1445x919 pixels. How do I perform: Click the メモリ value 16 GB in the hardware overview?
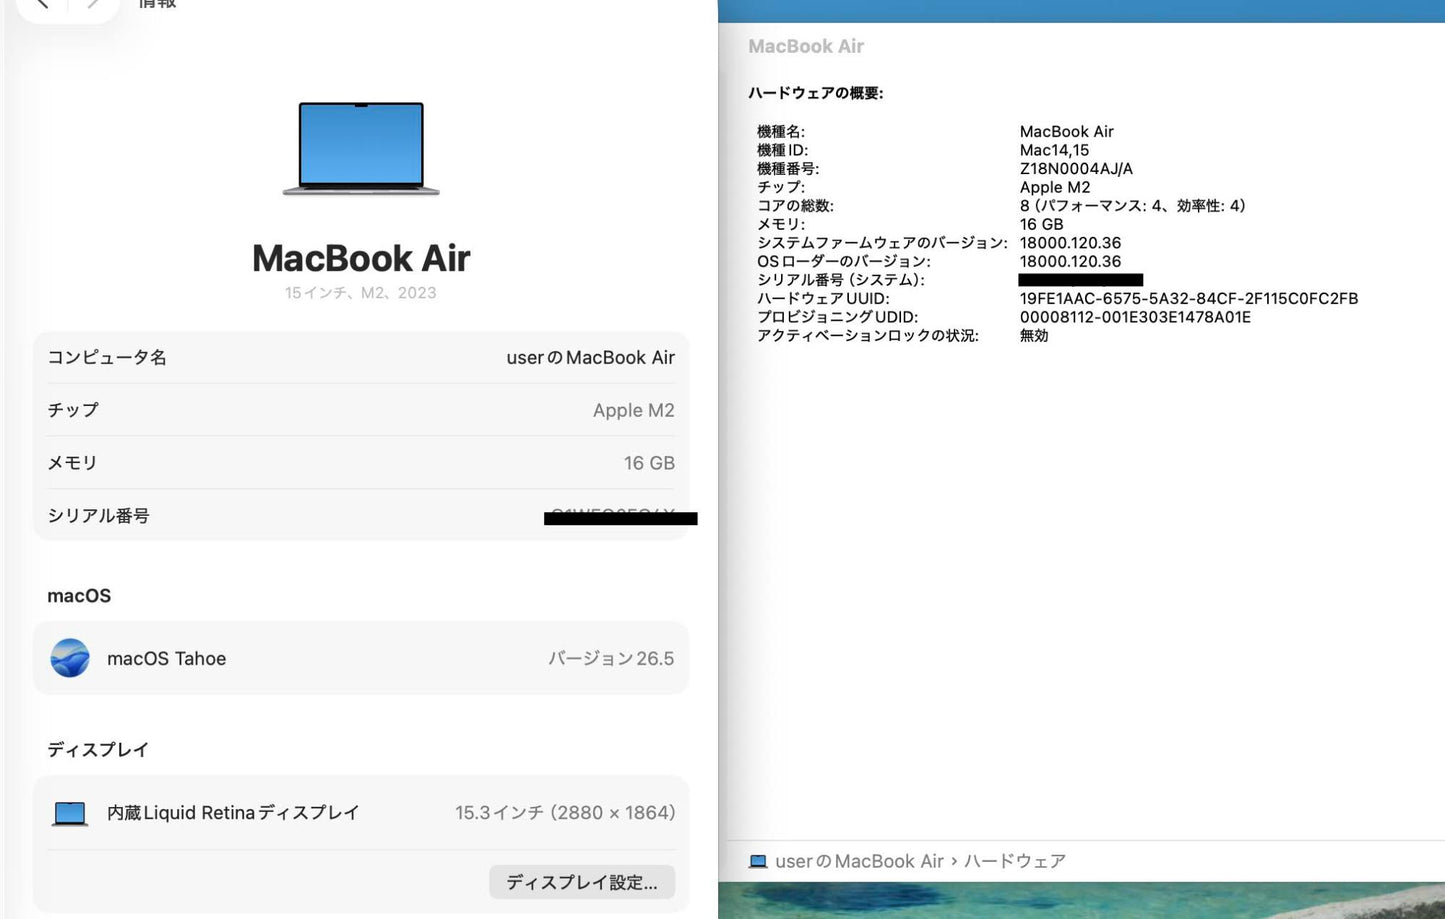[1041, 224]
